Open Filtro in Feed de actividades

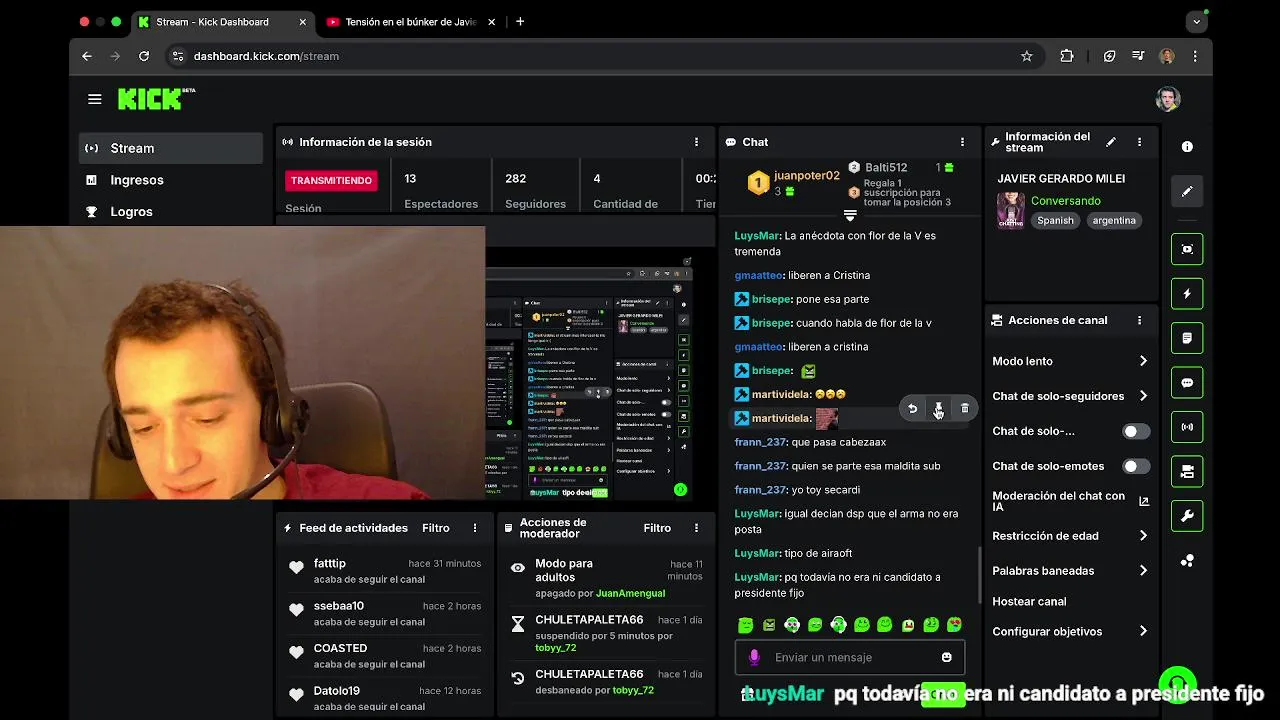(x=436, y=528)
